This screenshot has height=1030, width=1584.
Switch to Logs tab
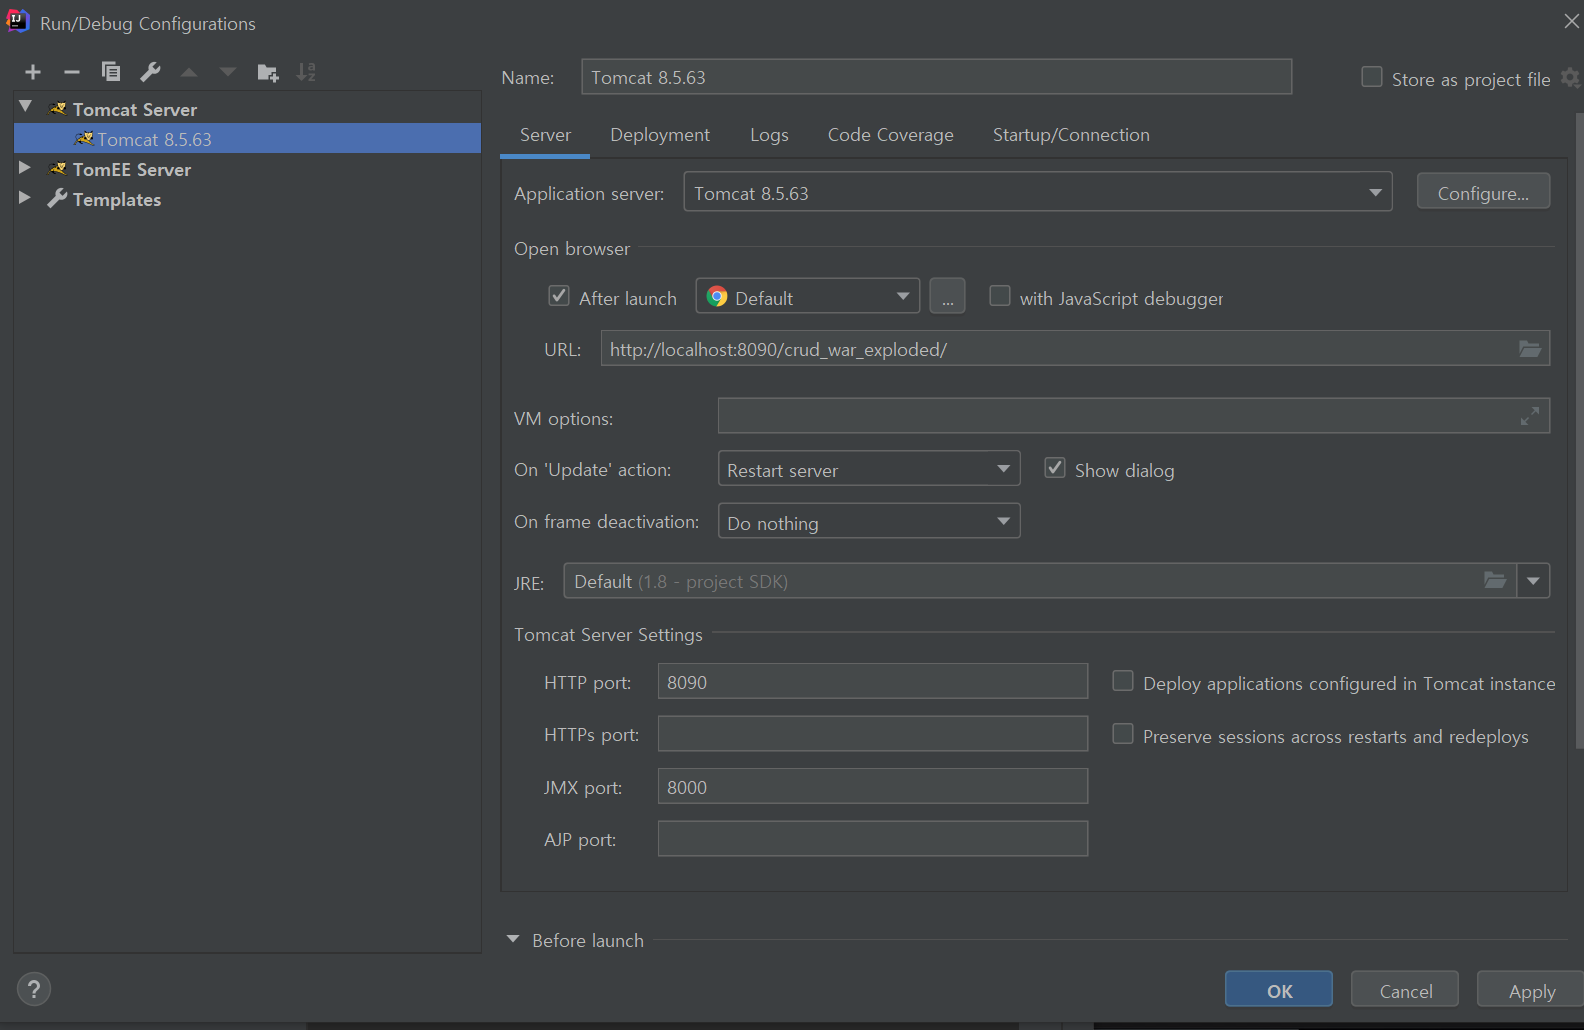pos(769,135)
